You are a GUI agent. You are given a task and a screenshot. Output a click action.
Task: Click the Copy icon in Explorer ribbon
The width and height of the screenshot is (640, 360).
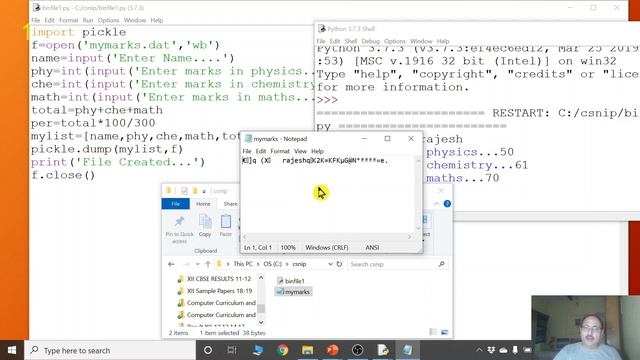click(x=205, y=222)
